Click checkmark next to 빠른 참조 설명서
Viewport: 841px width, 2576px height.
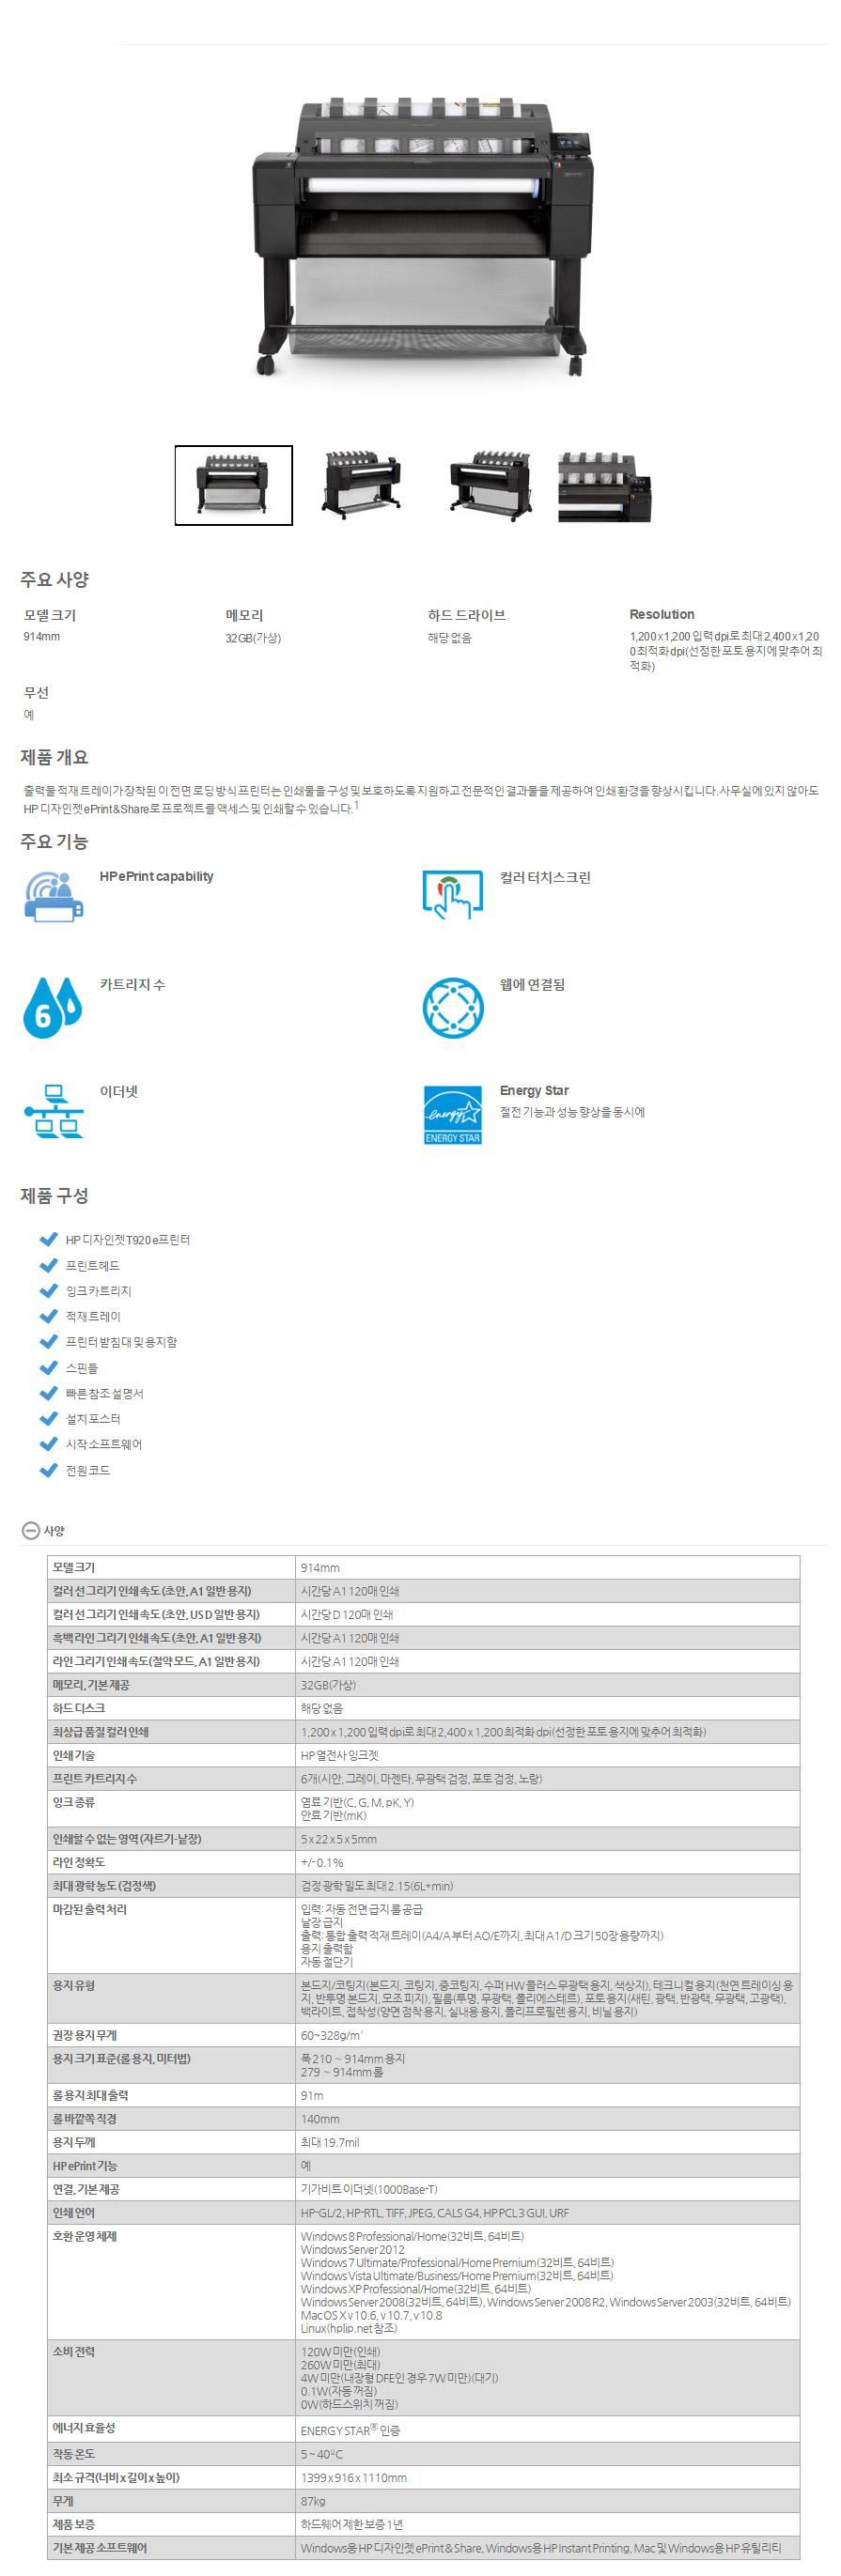(x=48, y=1393)
